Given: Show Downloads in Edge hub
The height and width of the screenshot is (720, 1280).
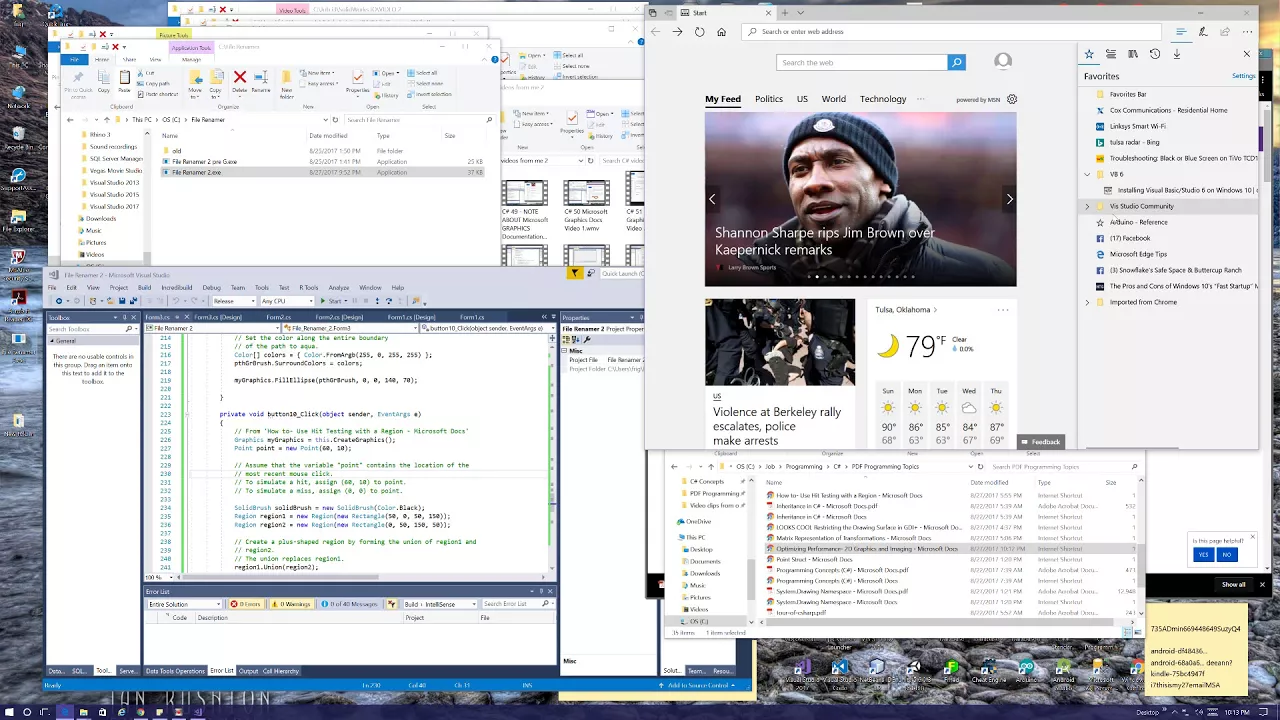Looking at the screenshot, I should (1177, 54).
